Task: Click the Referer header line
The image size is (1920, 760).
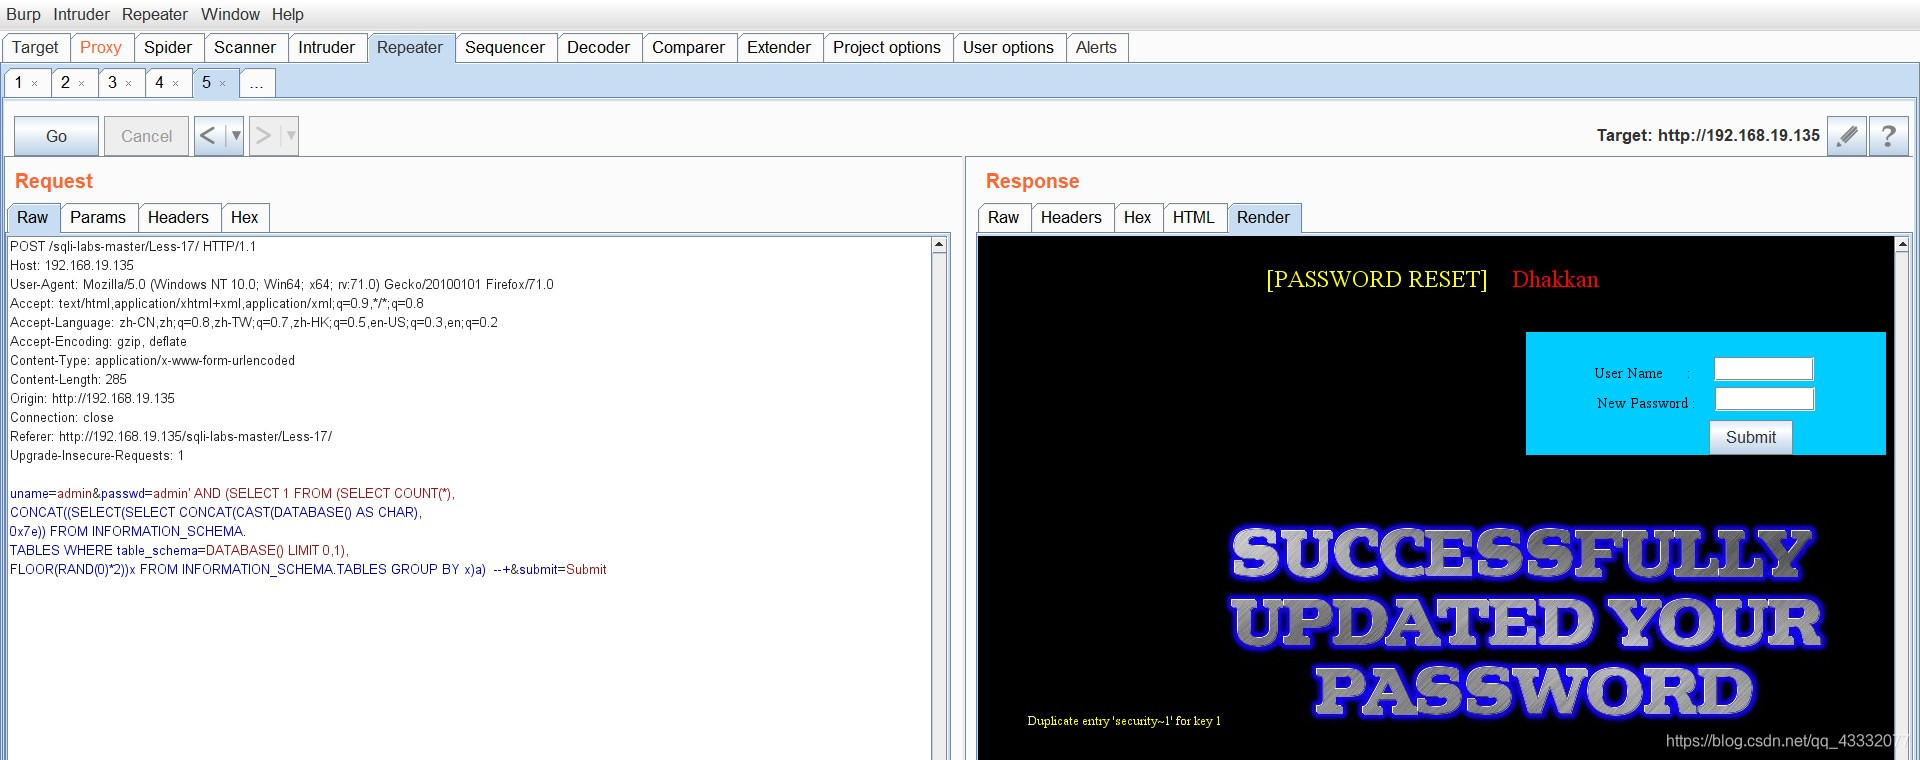Action: 171,436
